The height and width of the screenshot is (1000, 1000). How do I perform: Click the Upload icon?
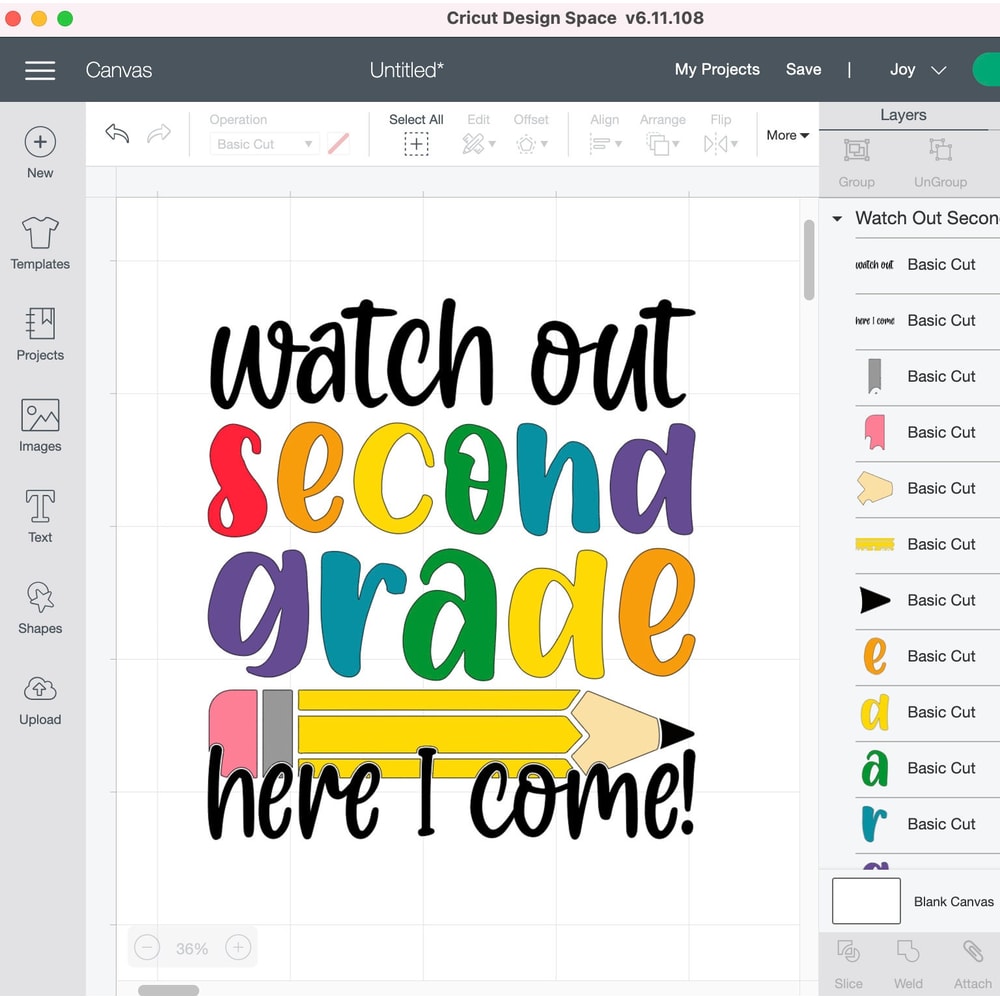point(40,695)
